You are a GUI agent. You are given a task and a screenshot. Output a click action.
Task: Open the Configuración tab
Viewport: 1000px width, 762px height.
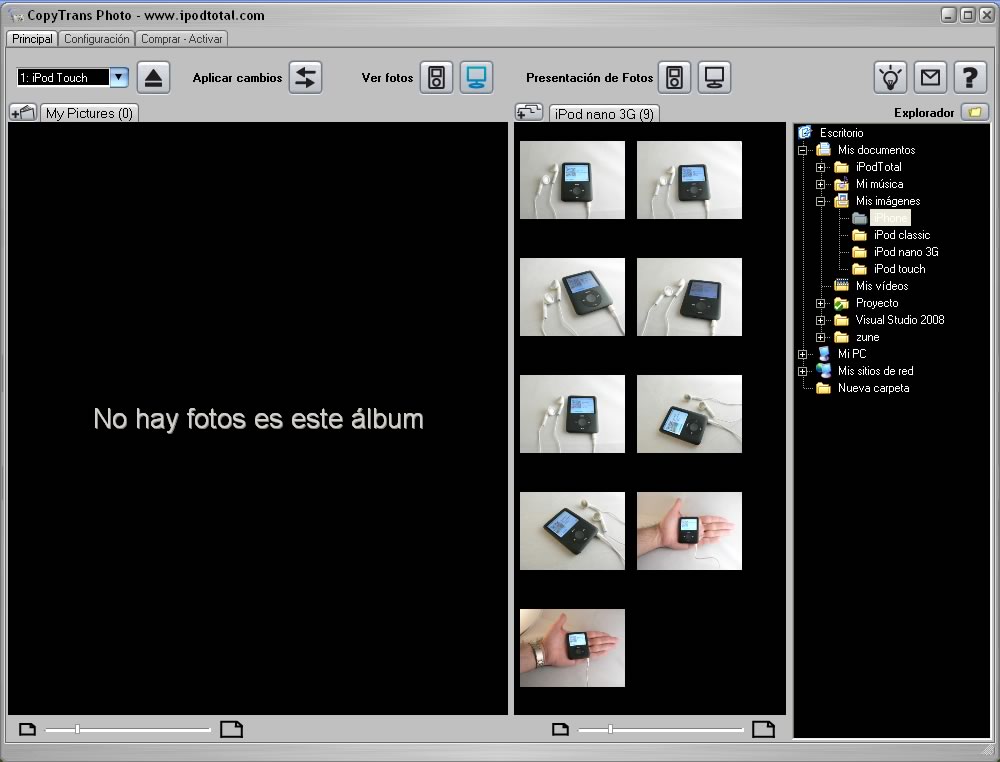[96, 39]
